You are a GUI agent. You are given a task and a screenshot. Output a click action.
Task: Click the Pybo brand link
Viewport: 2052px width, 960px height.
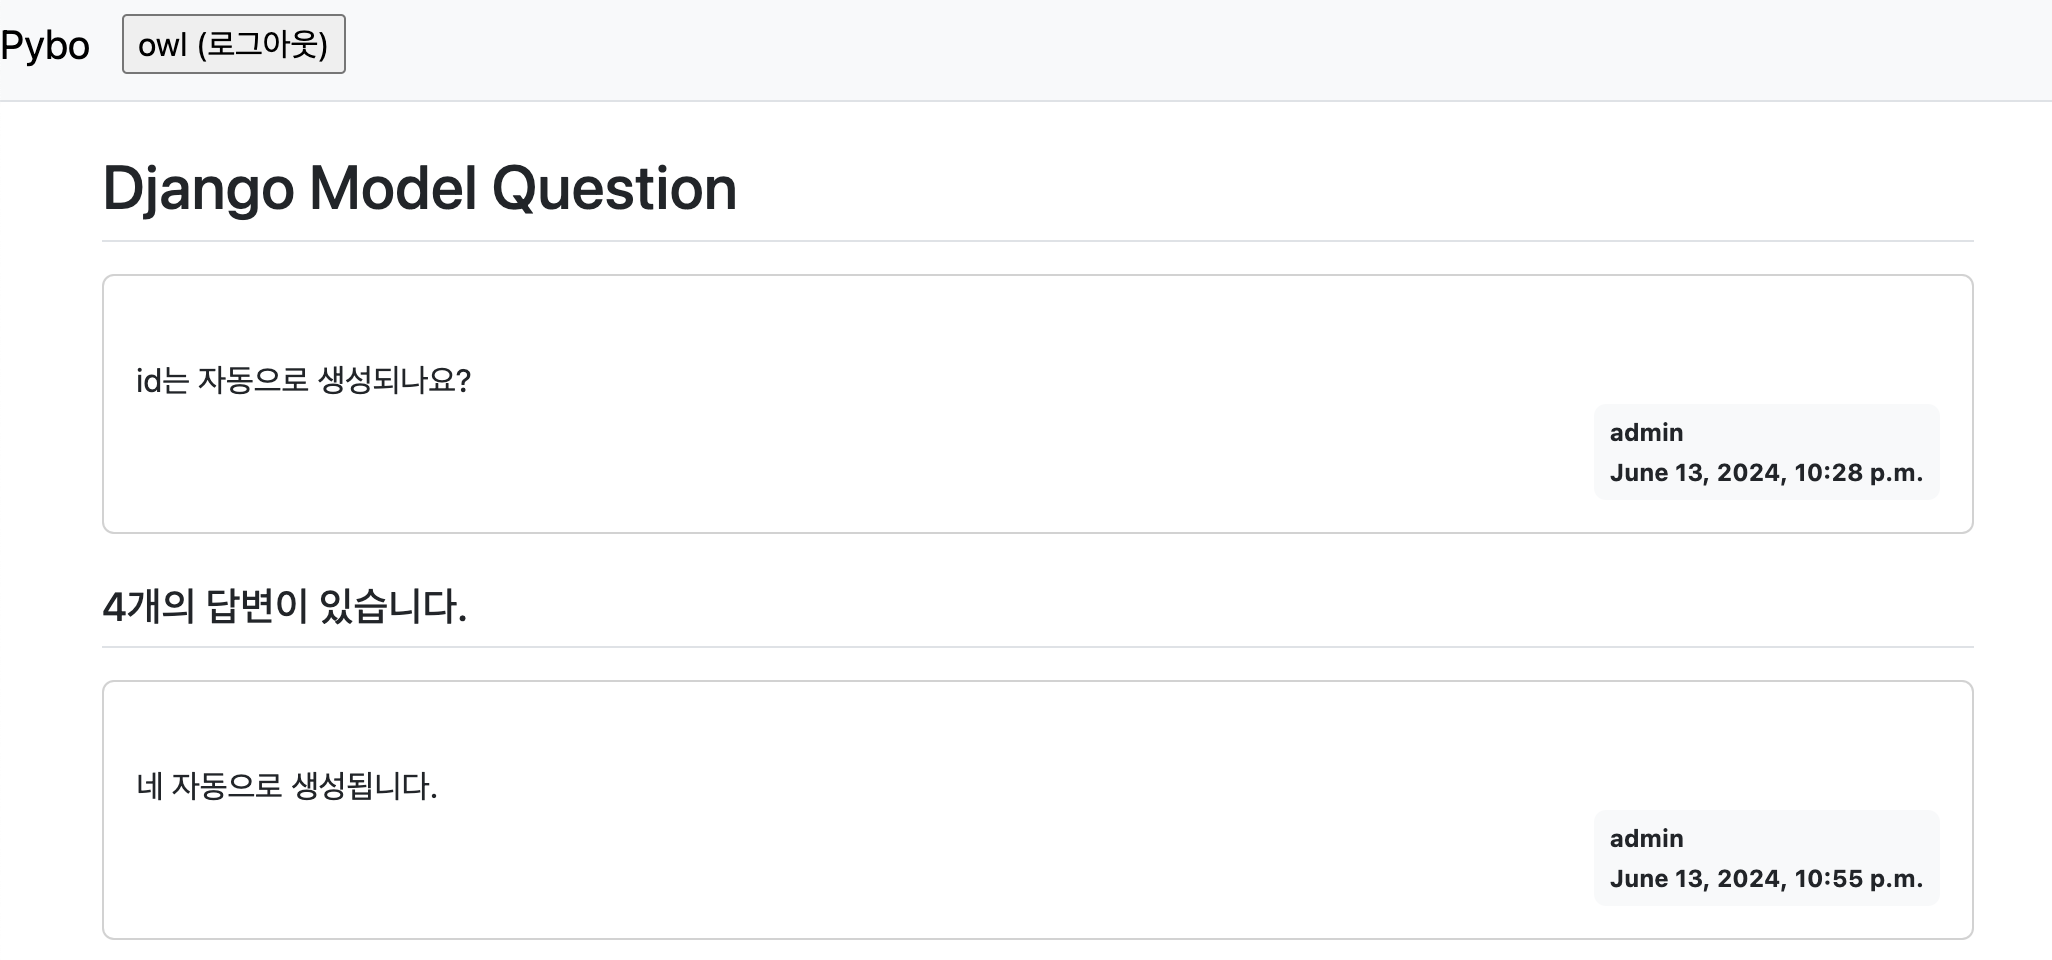point(45,46)
